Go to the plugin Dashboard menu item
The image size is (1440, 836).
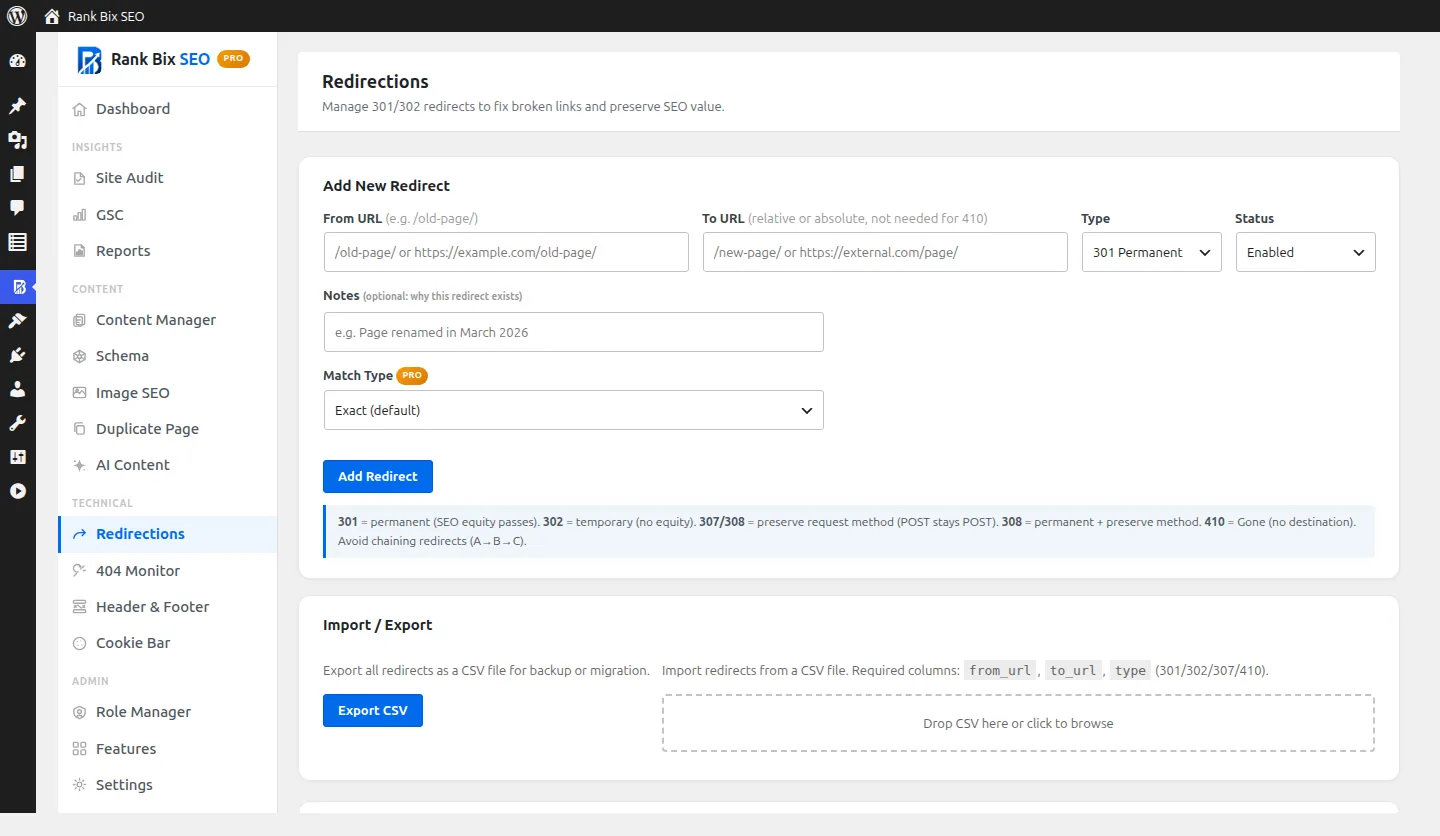point(168,109)
